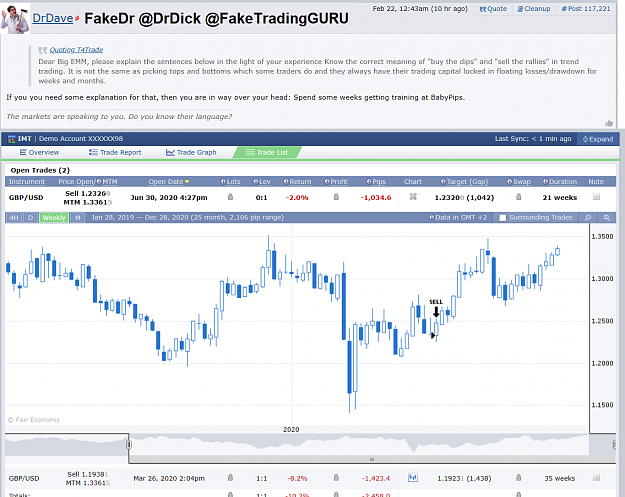Screen dimensions: 625x497
Task: Open the DrDave profile link
Action: click(53, 18)
